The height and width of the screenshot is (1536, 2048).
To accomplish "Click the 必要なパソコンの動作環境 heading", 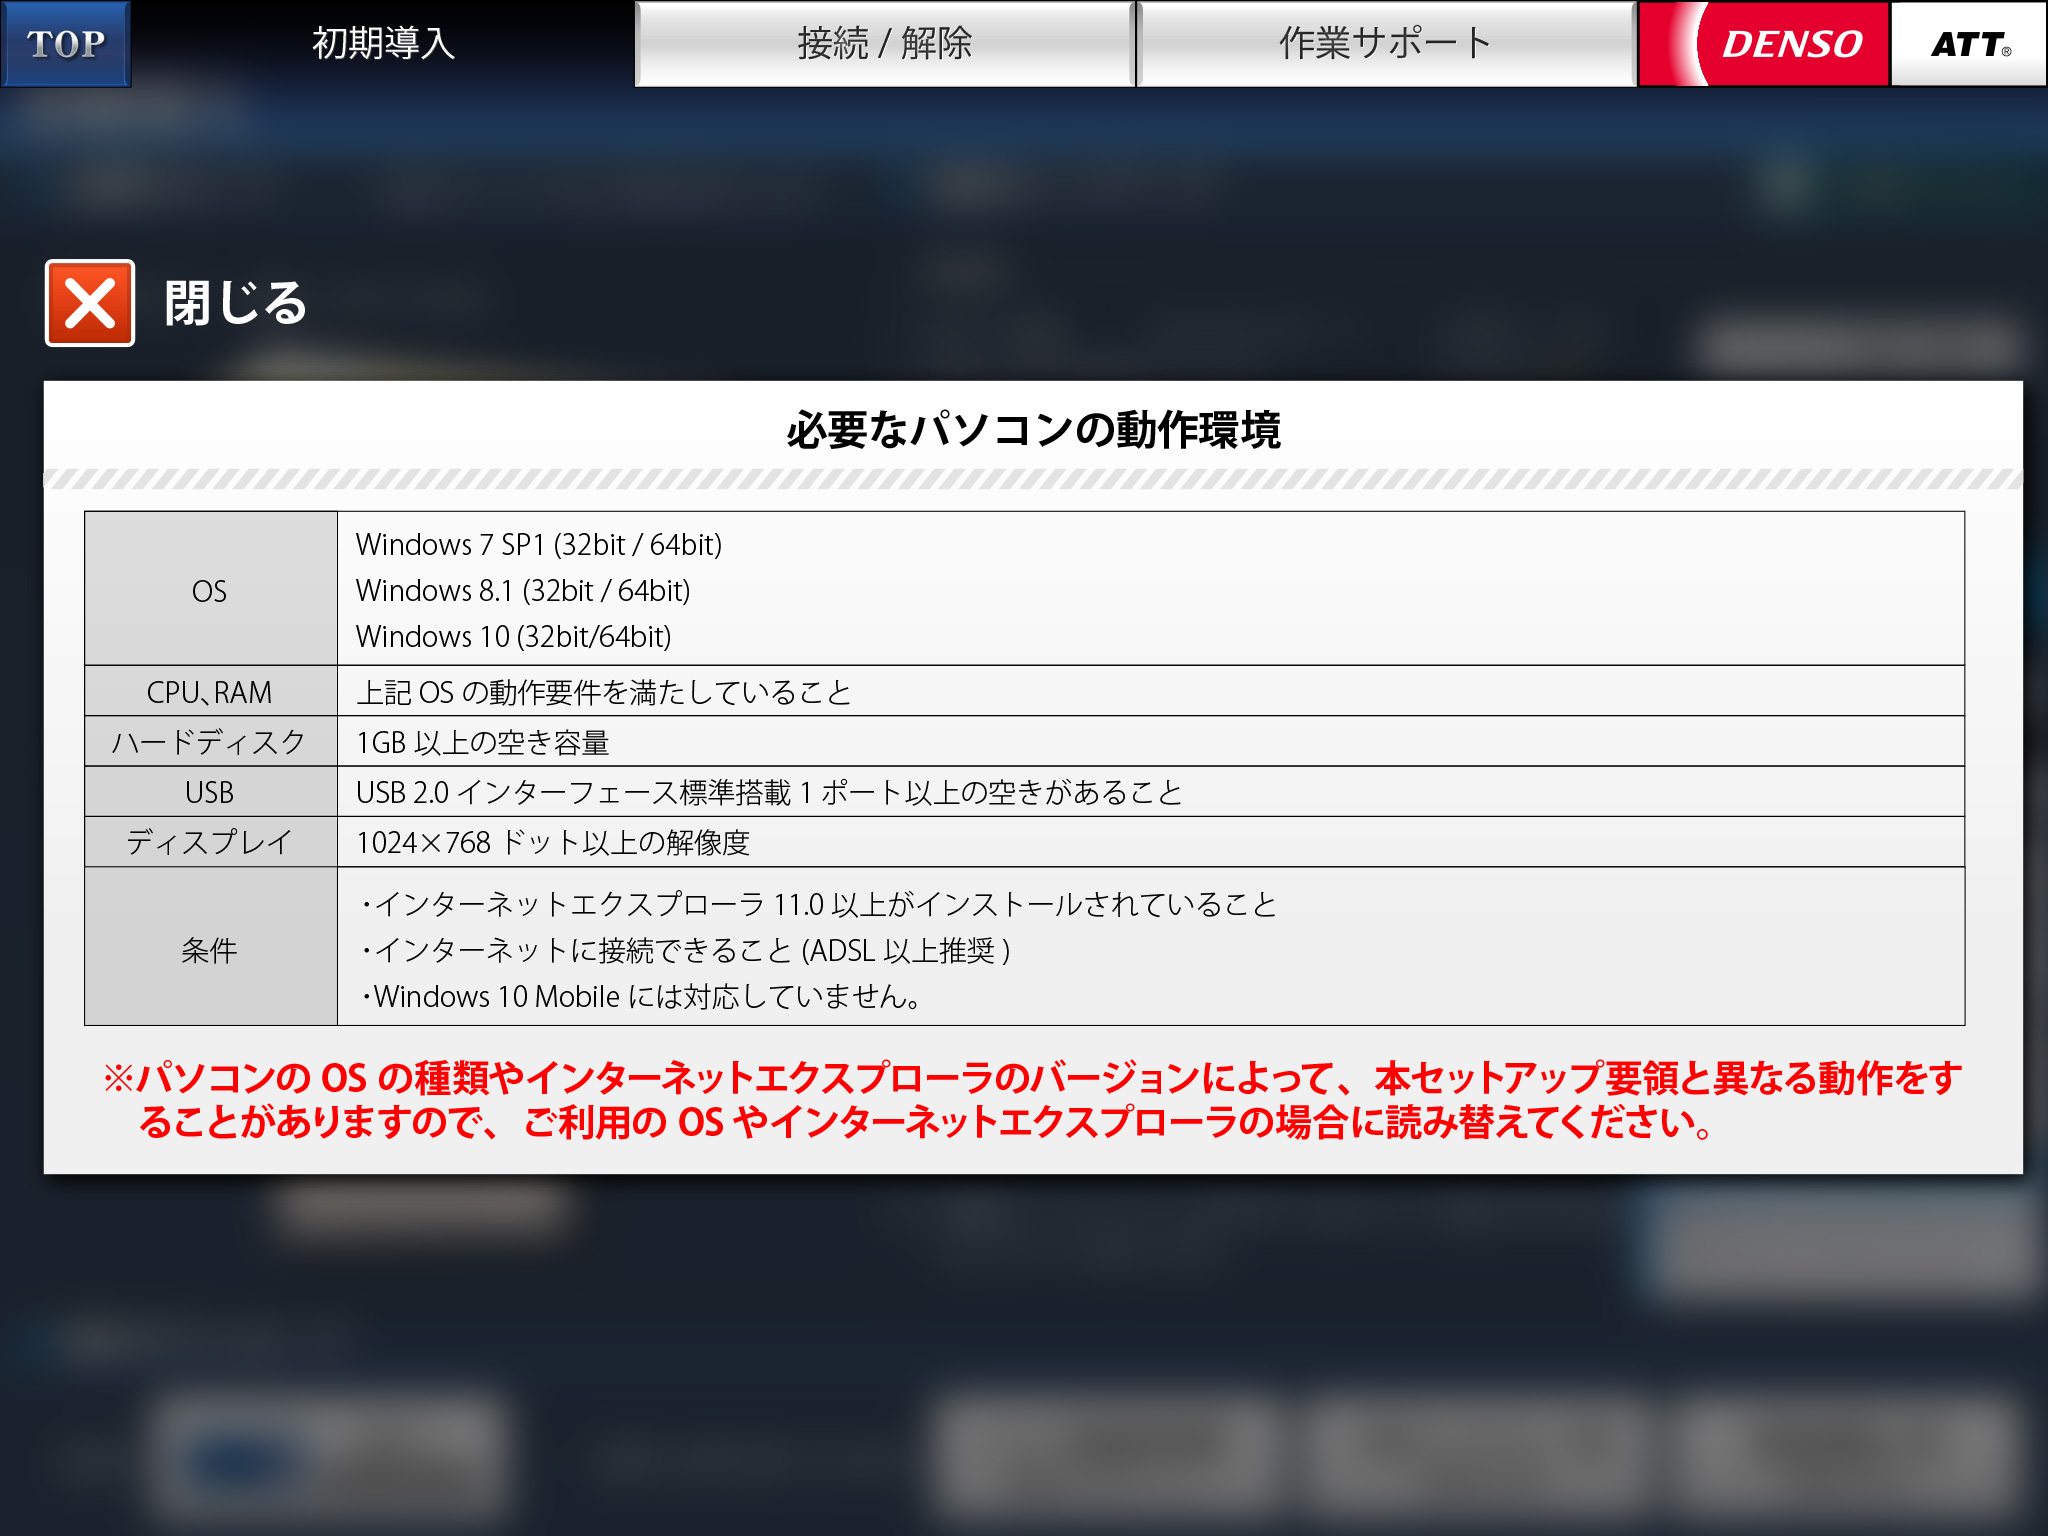I will pos(1033,430).
